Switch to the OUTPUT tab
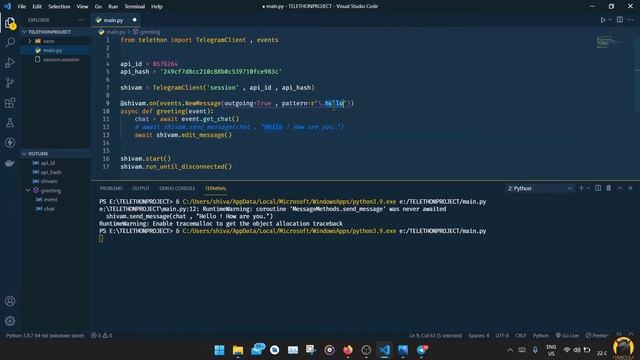This screenshot has width=640, height=360. tap(141, 188)
